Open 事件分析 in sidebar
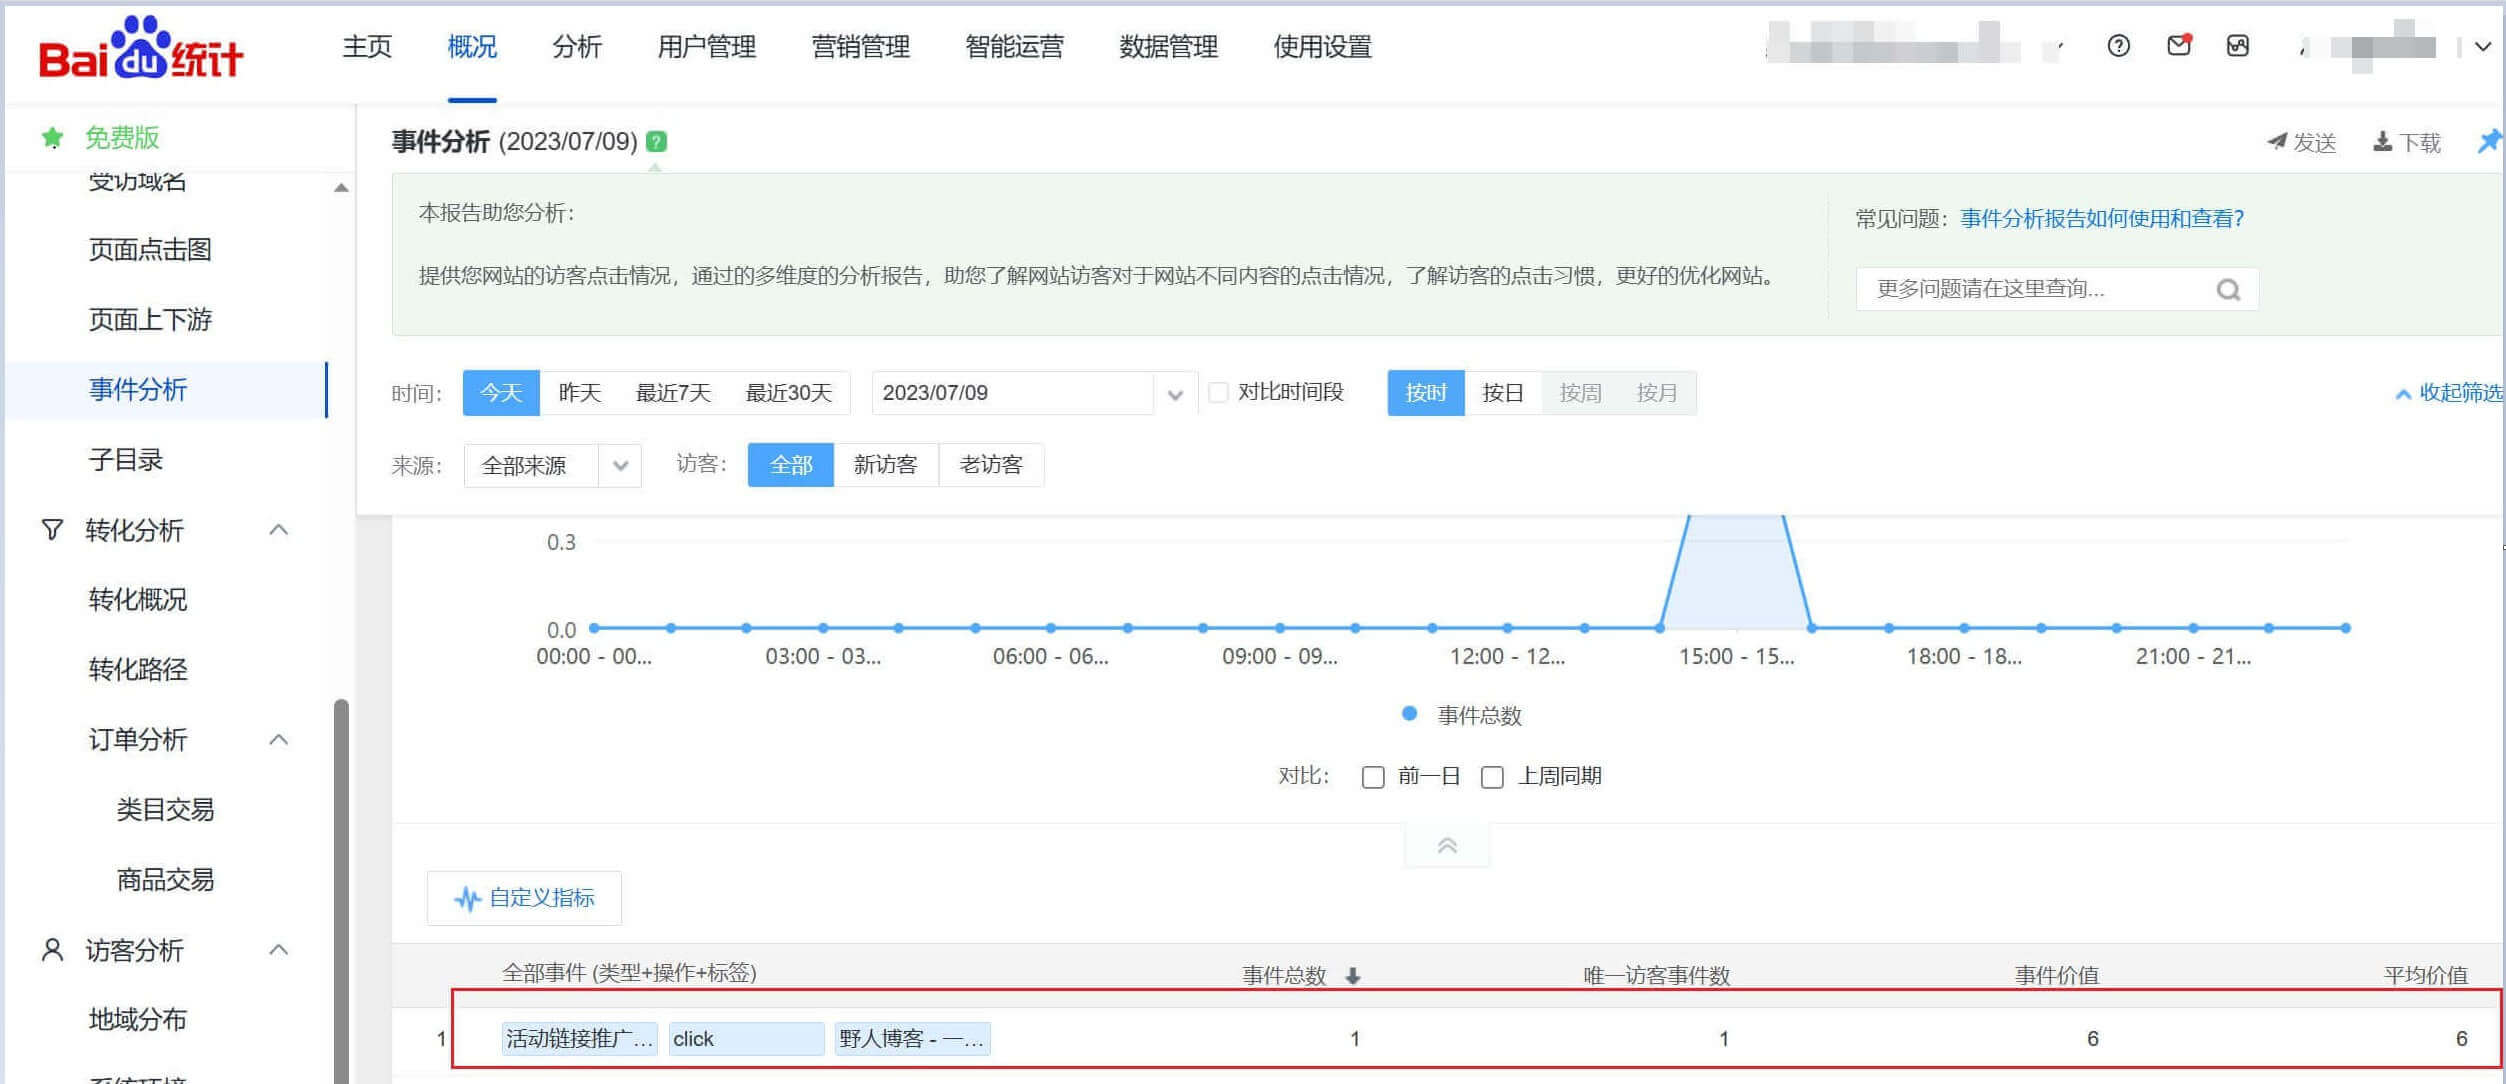 pyautogui.click(x=138, y=389)
